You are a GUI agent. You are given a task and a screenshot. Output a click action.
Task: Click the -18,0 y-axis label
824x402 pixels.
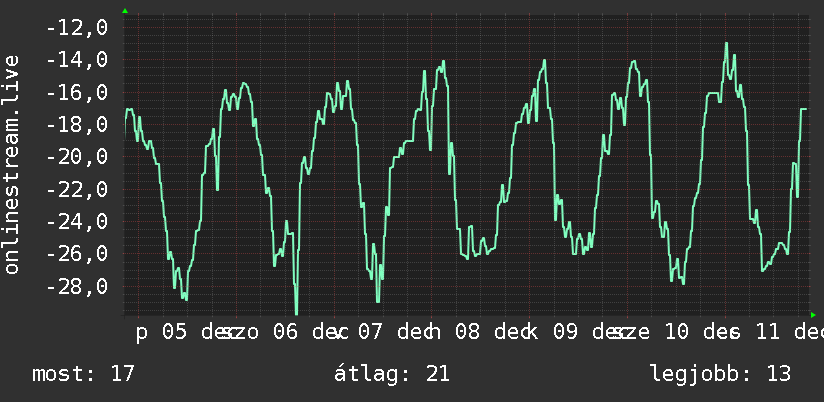coord(77,125)
